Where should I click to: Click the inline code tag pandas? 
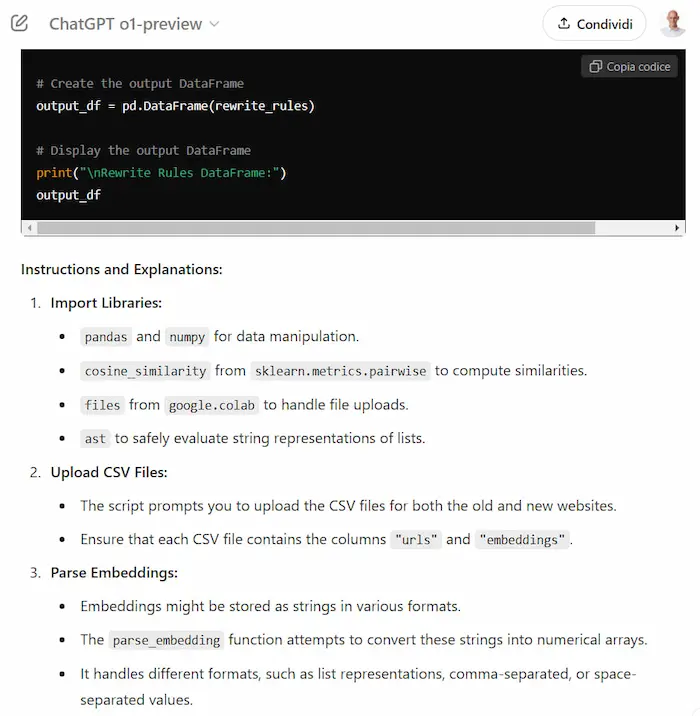(106, 337)
